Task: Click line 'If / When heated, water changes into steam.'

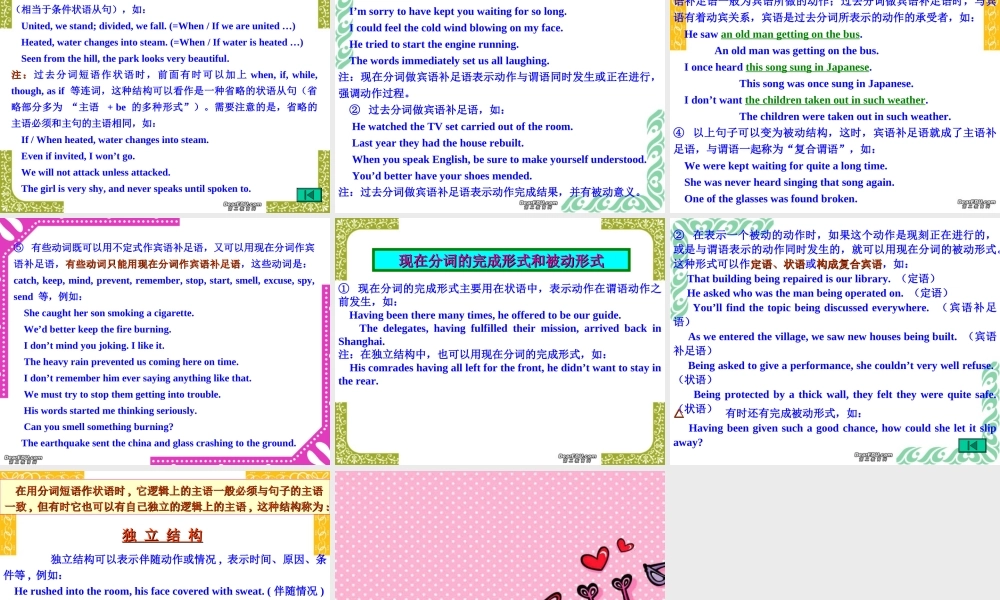Action: 115,140
